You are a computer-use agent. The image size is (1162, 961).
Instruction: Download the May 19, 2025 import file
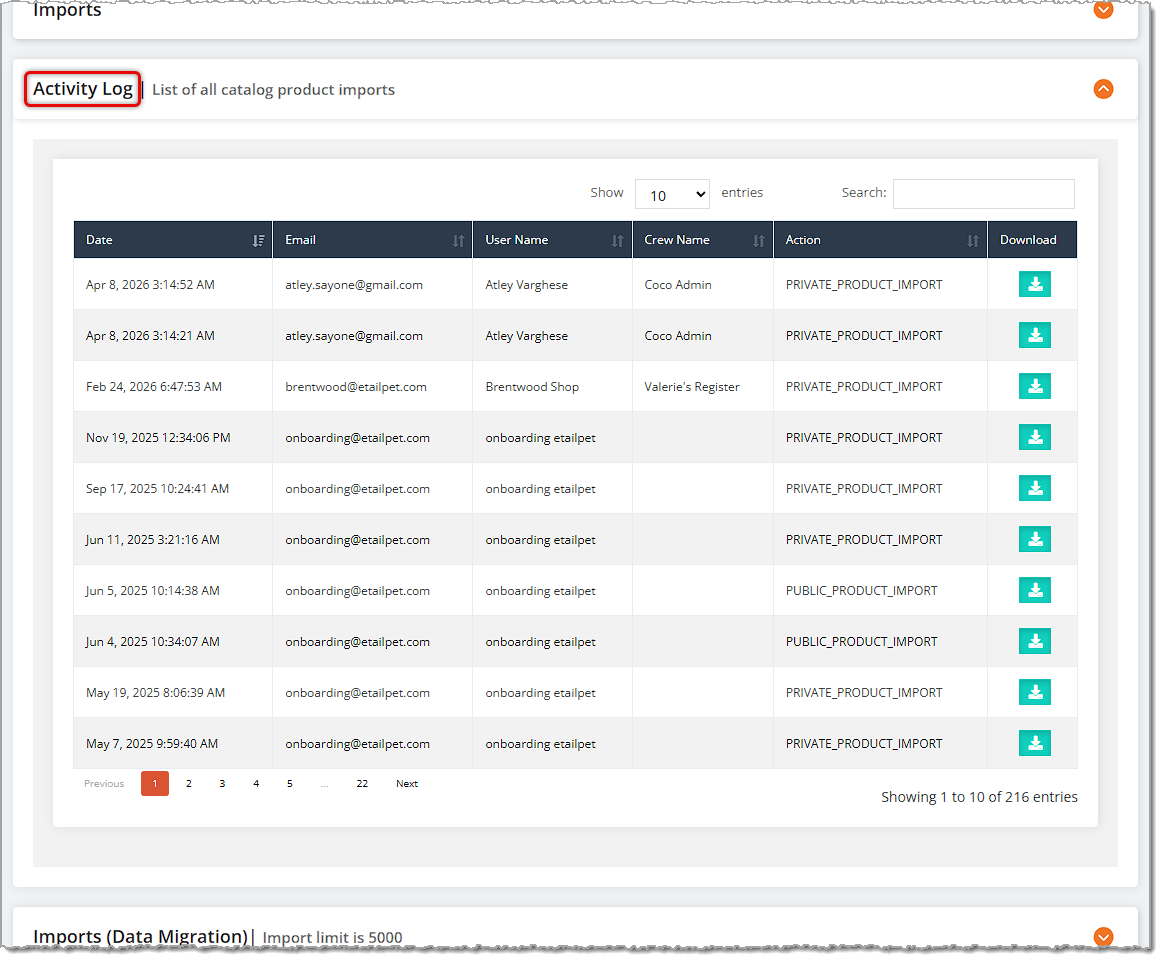coord(1035,692)
